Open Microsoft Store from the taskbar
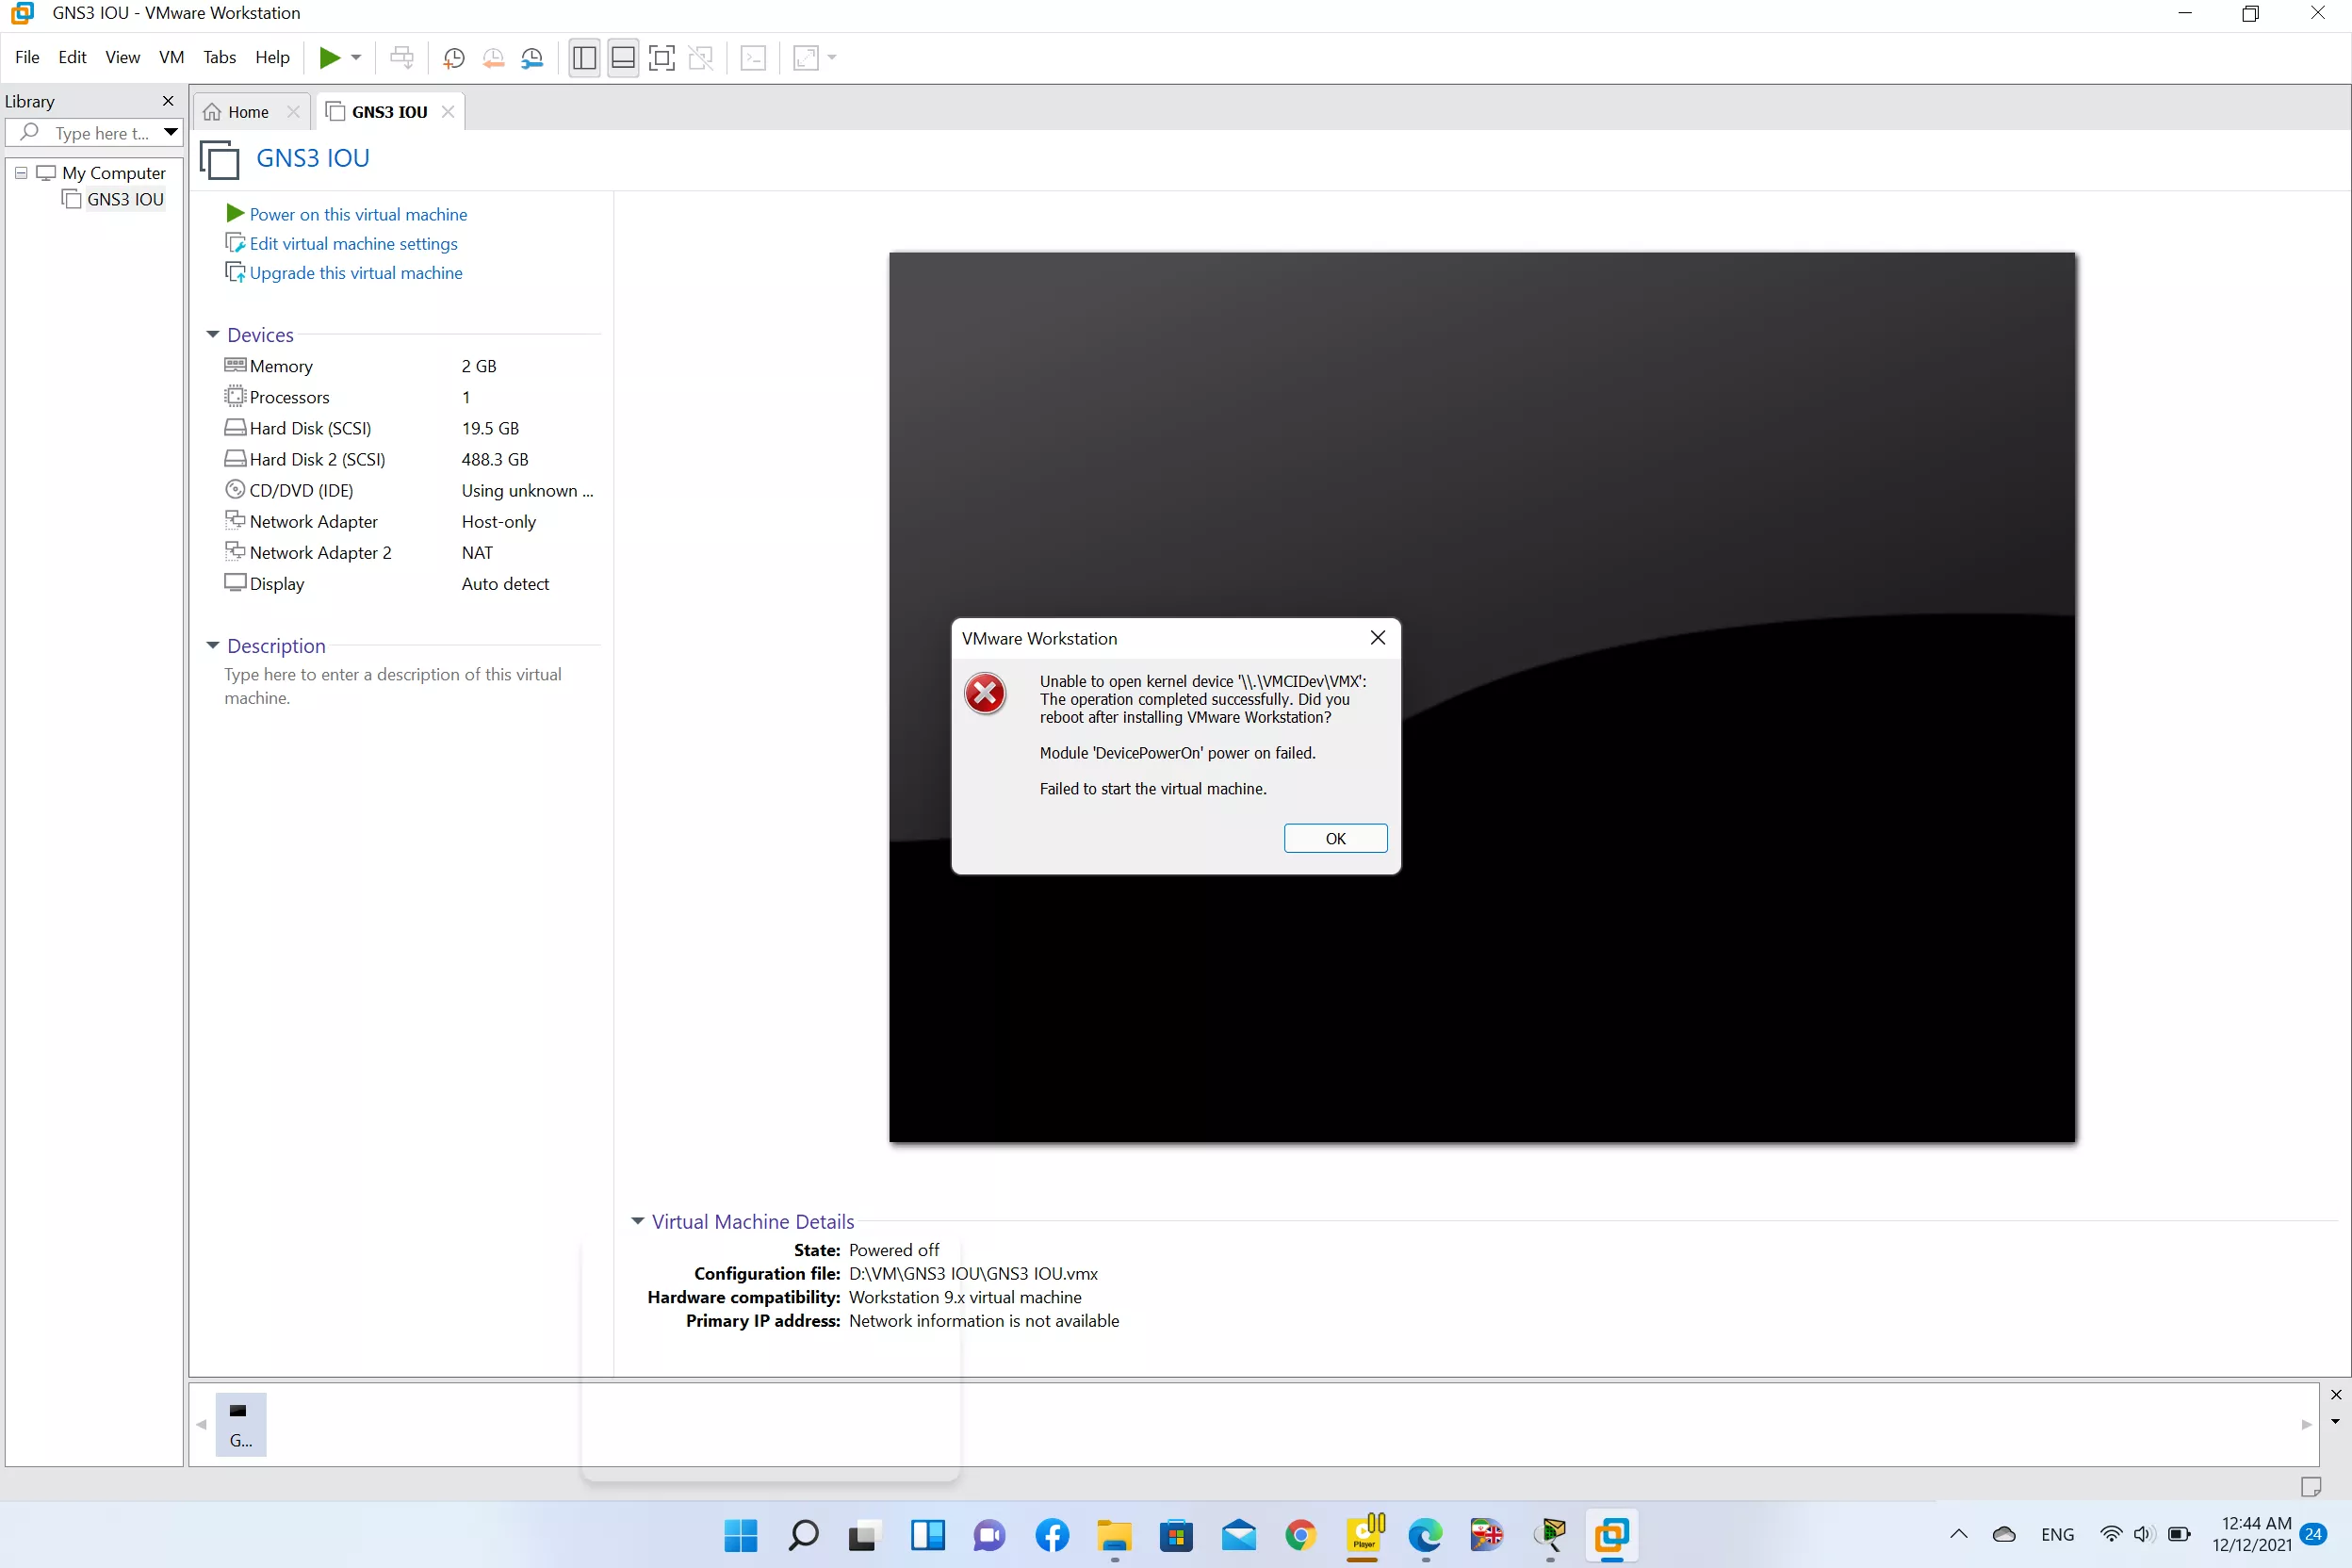This screenshot has height=1568, width=2352. (x=1176, y=1535)
